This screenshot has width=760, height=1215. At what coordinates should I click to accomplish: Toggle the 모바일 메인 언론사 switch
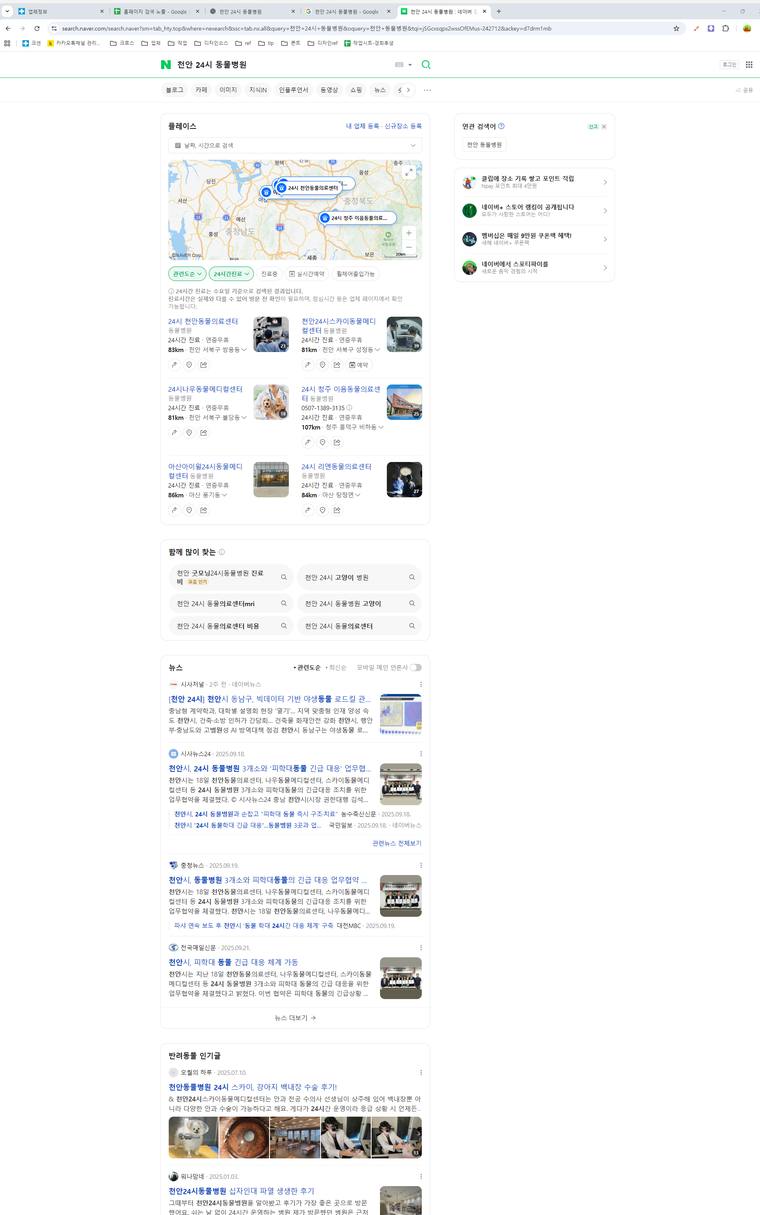point(415,667)
